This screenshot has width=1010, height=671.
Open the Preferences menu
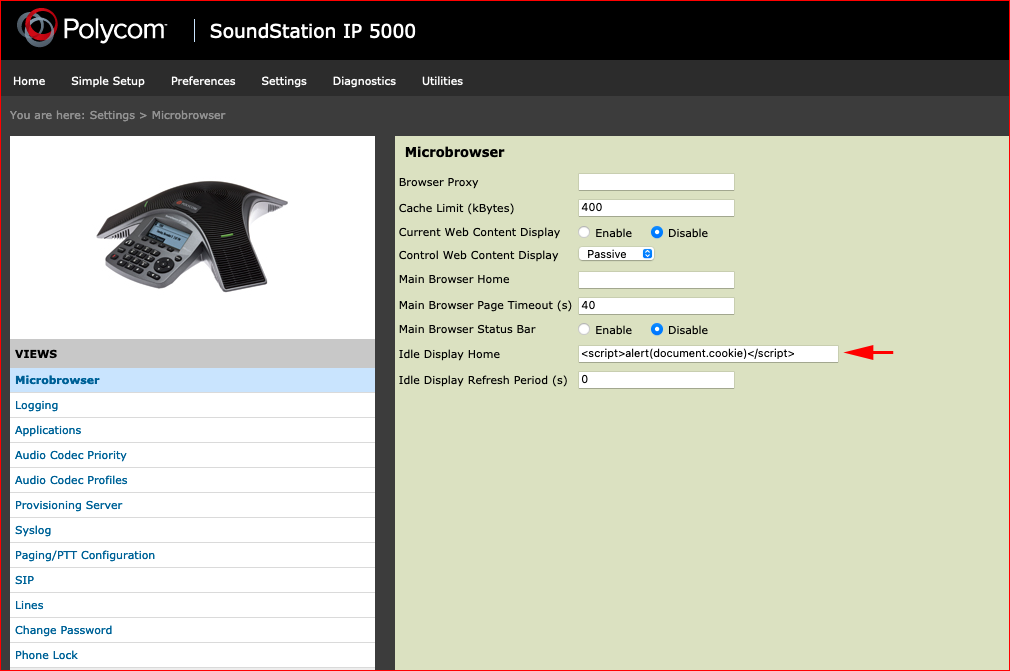[x=203, y=81]
